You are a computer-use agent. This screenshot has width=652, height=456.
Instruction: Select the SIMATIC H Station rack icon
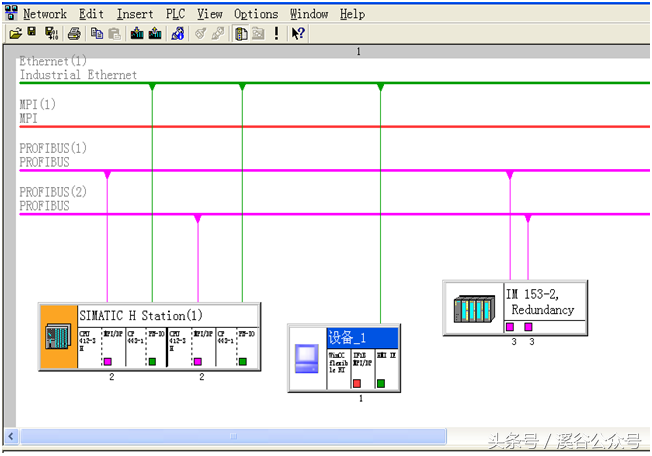click(x=56, y=336)
